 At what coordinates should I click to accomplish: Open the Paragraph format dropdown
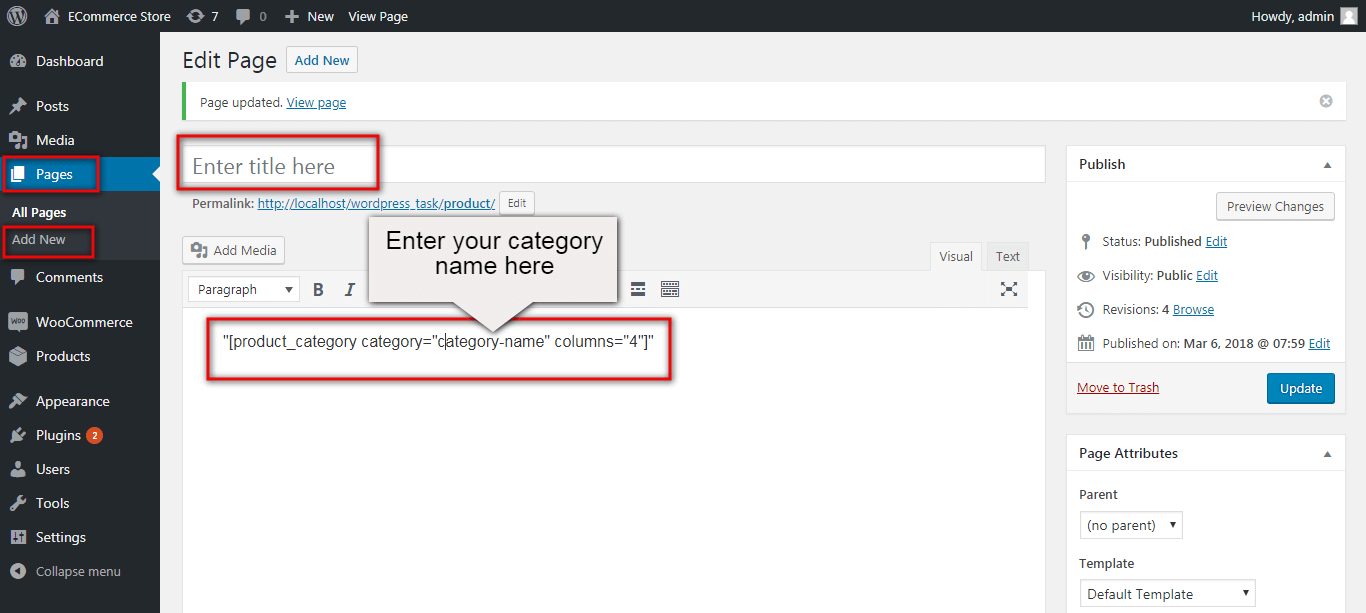(x=243, y=290)
